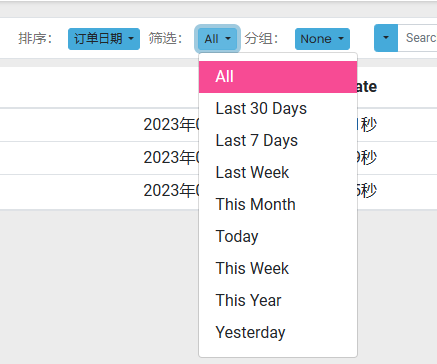This screenshot has width=437, height=364.
Task: Select Yesterday filter option
Action: [x=278, y=333]
